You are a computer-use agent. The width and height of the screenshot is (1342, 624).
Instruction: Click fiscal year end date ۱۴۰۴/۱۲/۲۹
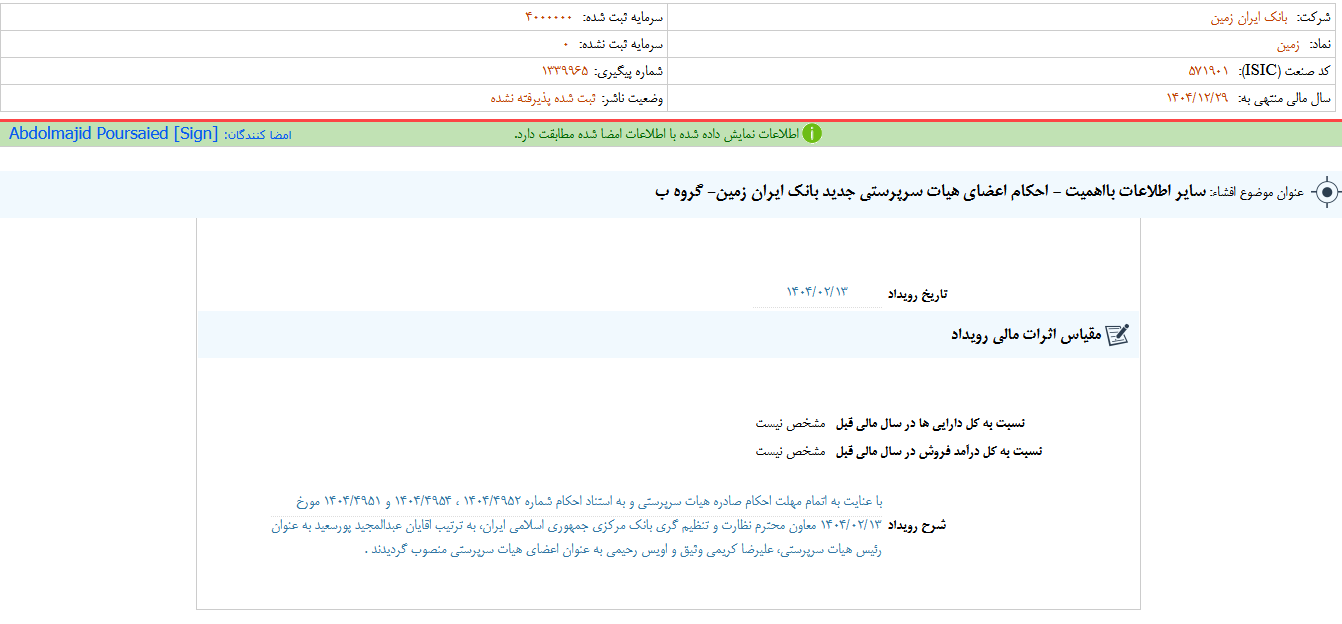click(x=1196, y=98)
